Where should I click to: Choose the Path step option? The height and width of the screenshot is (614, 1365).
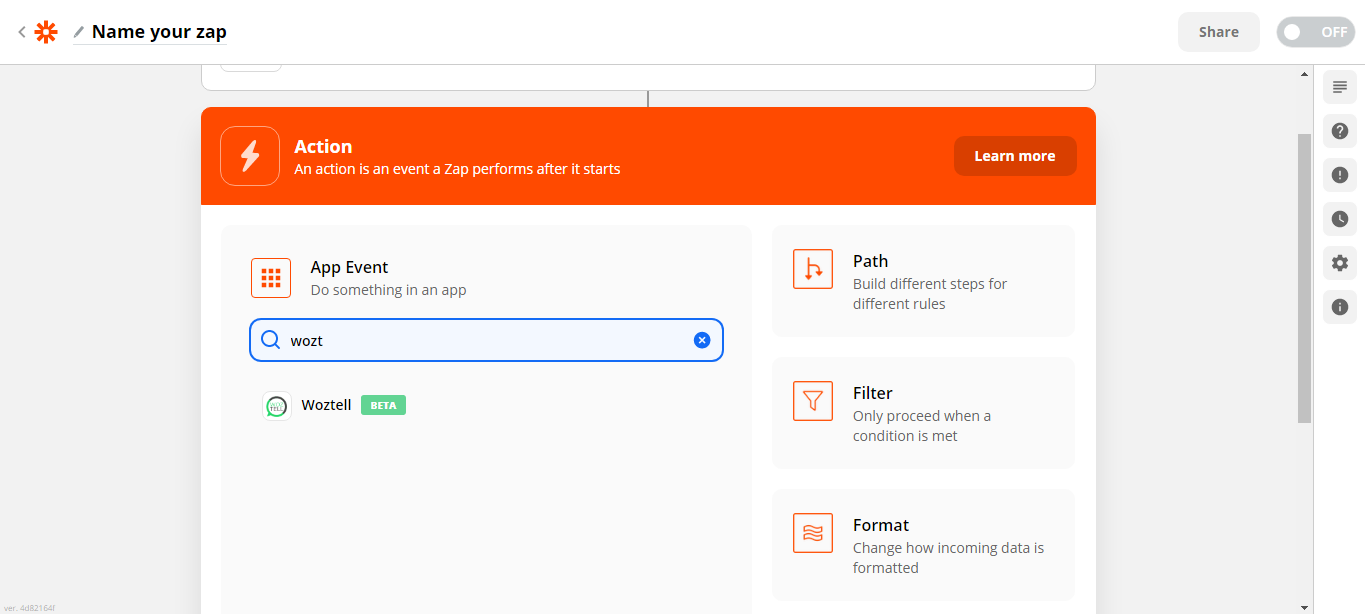(923, 281)
